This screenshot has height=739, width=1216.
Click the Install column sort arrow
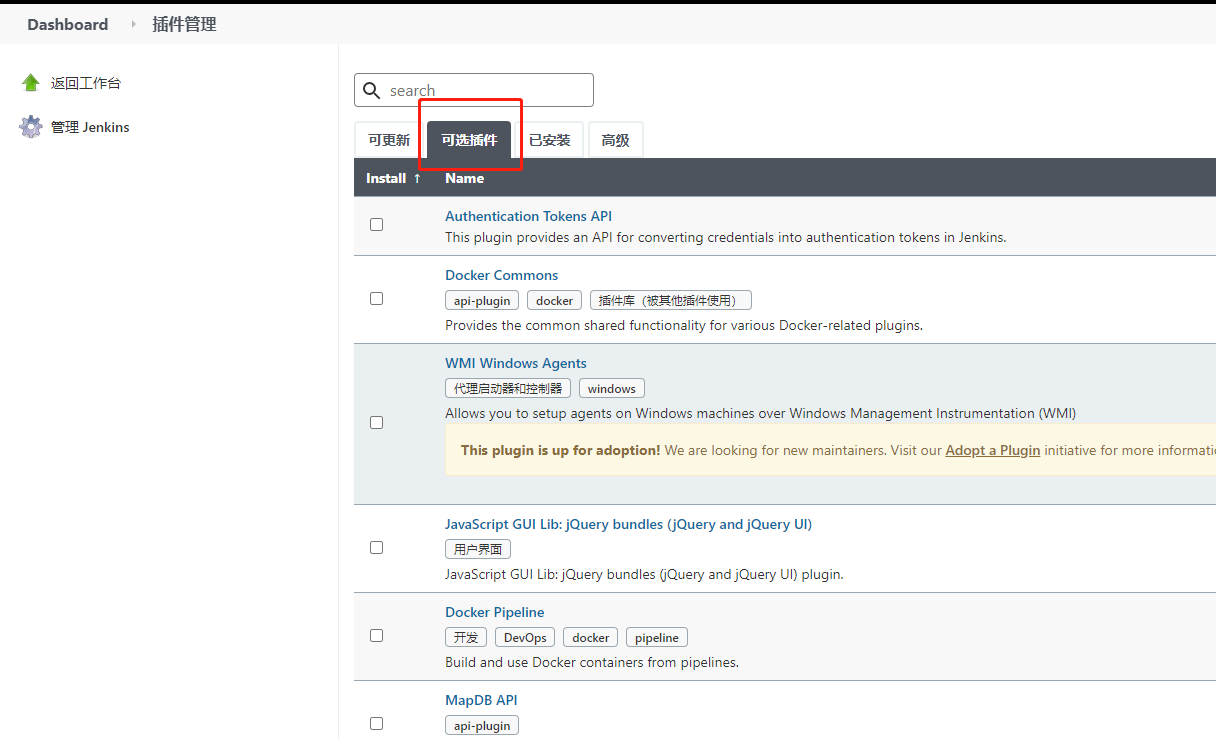pos(417,179)
